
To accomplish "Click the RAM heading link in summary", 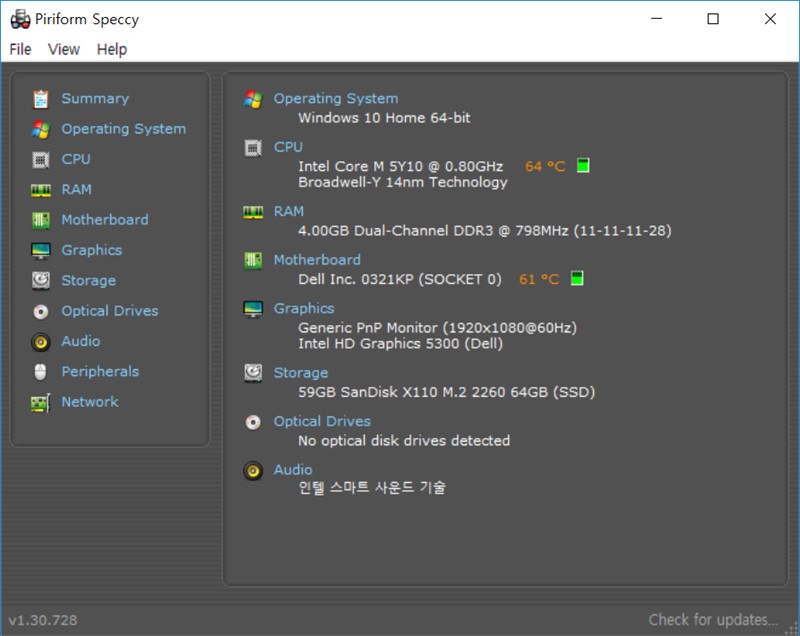I will click(289, 211).
